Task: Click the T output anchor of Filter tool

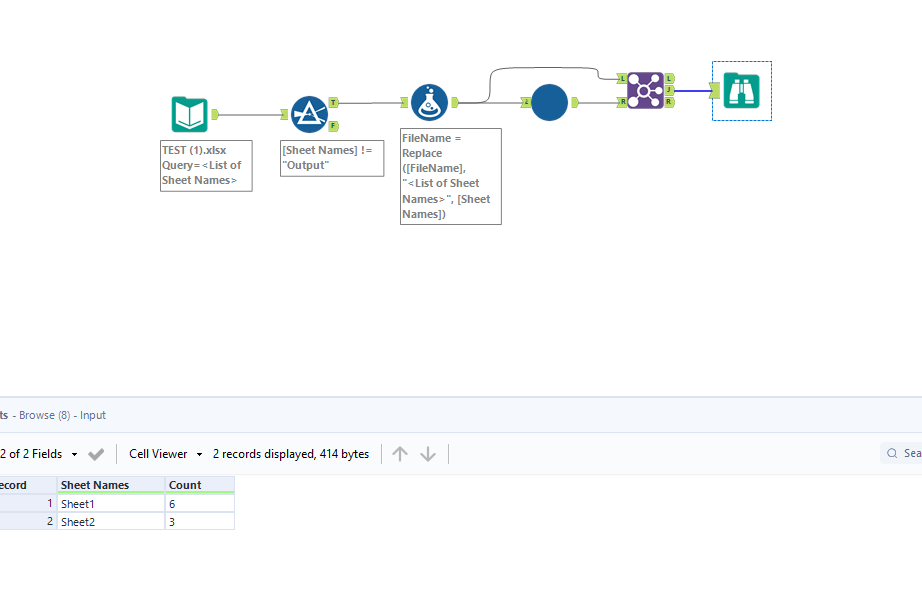Action: pyautogui.click(x=335, y=100)
